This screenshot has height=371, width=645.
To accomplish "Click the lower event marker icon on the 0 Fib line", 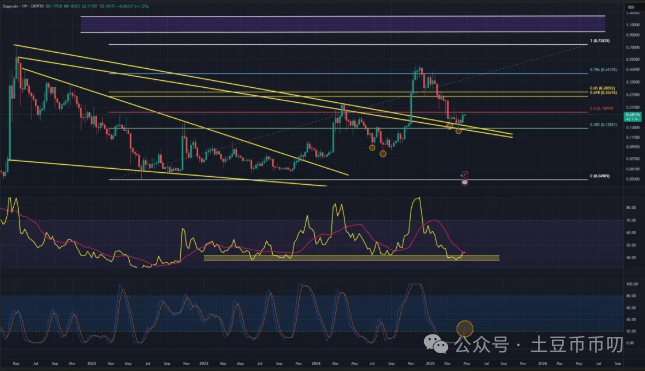I will pos(464,182).
